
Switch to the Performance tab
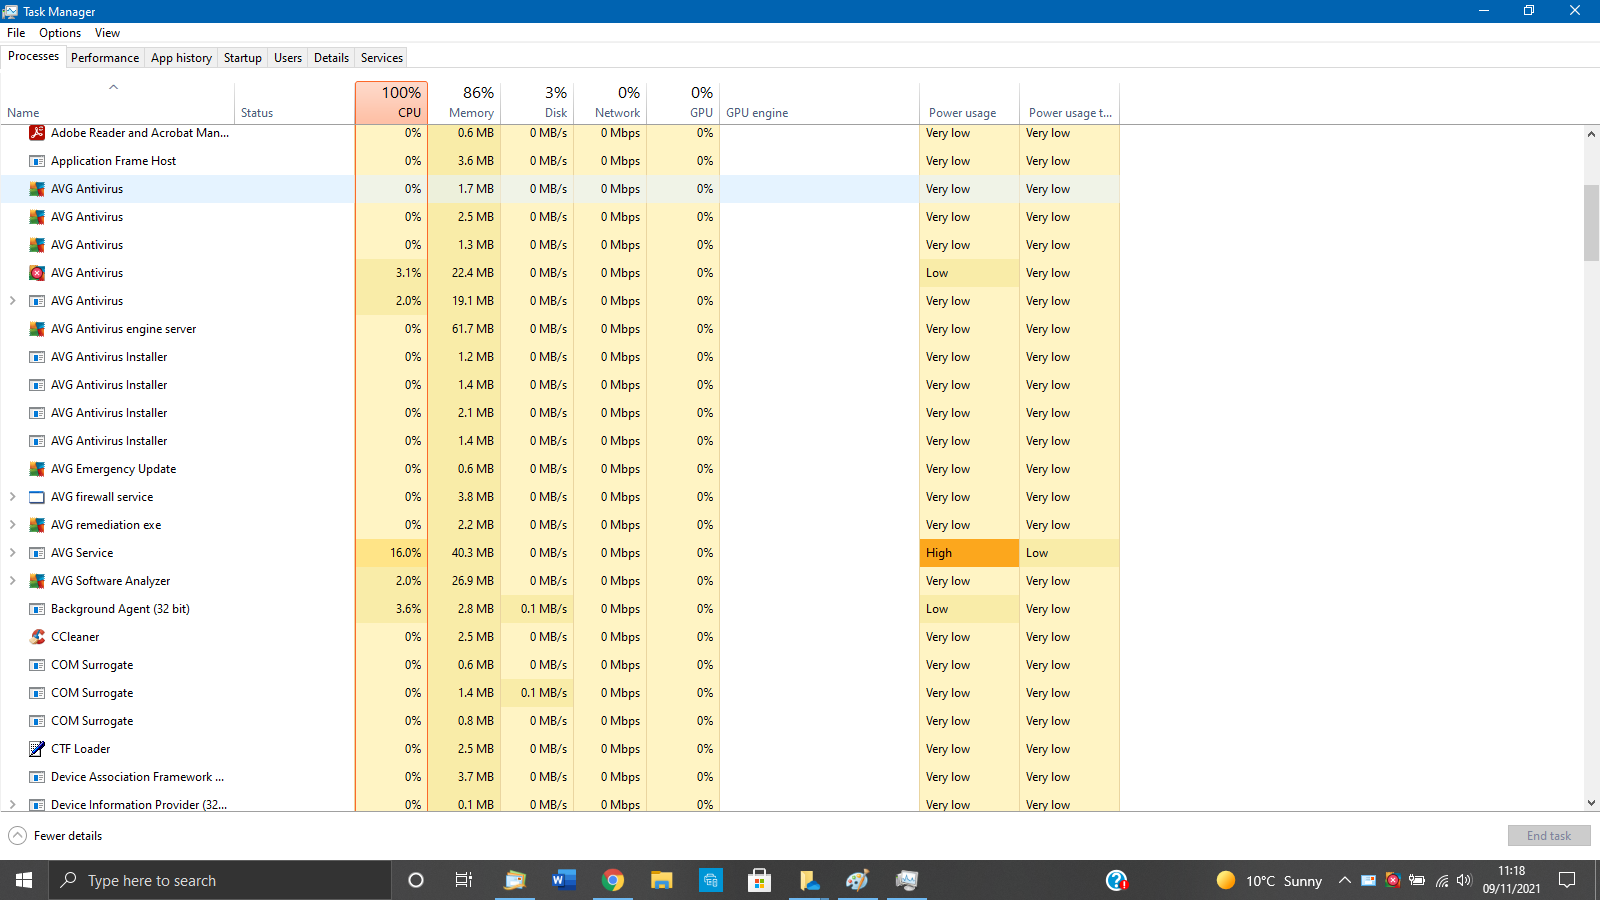[x=105, y=58]
